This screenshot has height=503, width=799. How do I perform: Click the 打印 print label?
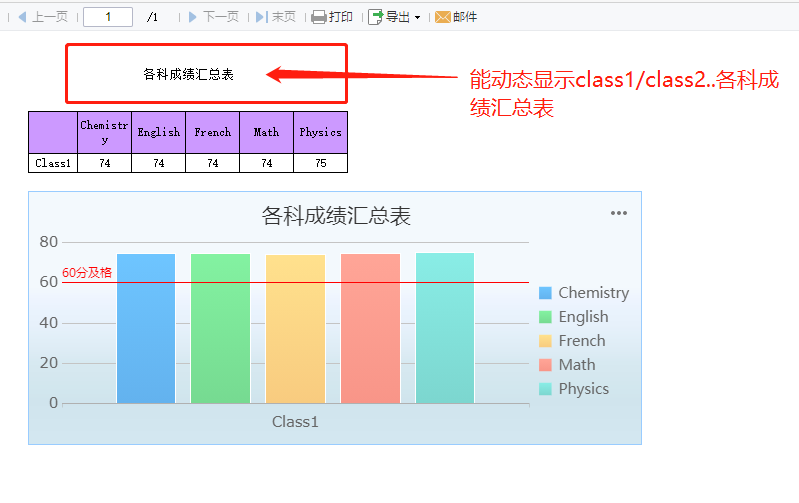coord(340,17)
